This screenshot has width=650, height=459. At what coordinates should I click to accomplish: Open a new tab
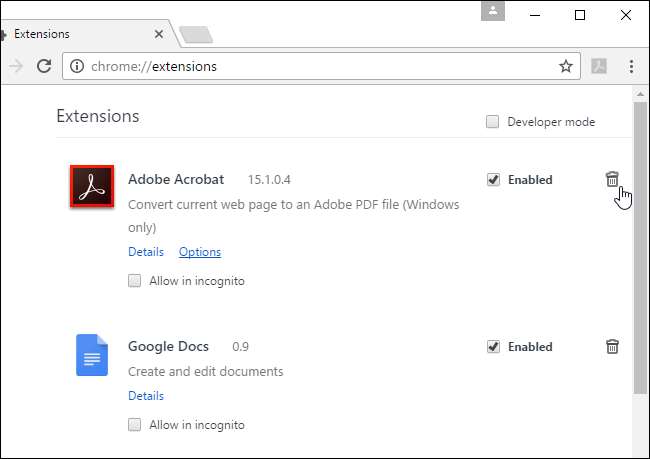pos(195,35)
